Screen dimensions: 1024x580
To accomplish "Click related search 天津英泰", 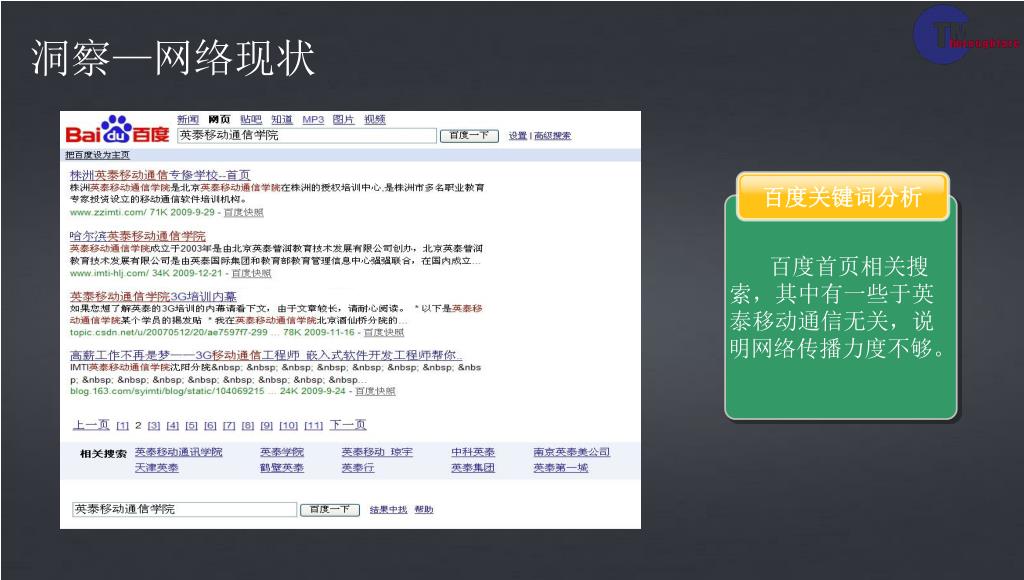I will pyautogui.click(x=157, y=468).
